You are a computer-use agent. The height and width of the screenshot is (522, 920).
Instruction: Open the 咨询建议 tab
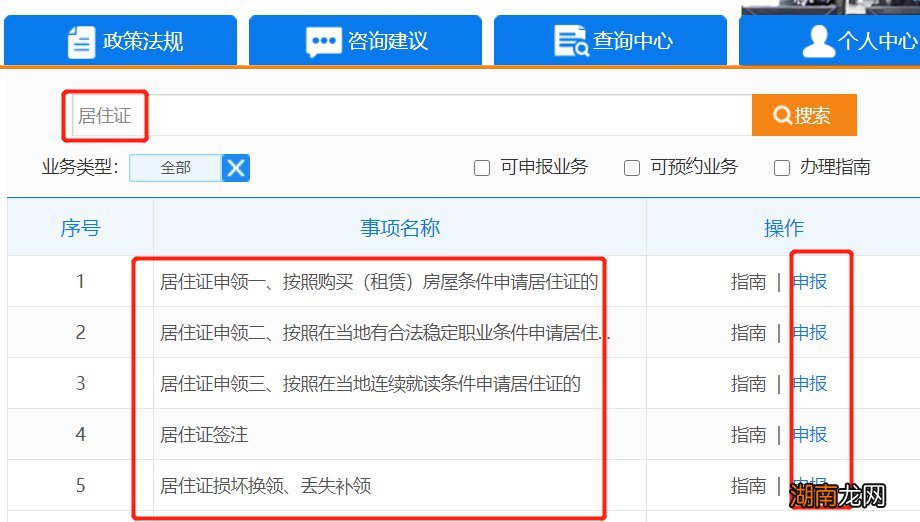pos(365,40)
